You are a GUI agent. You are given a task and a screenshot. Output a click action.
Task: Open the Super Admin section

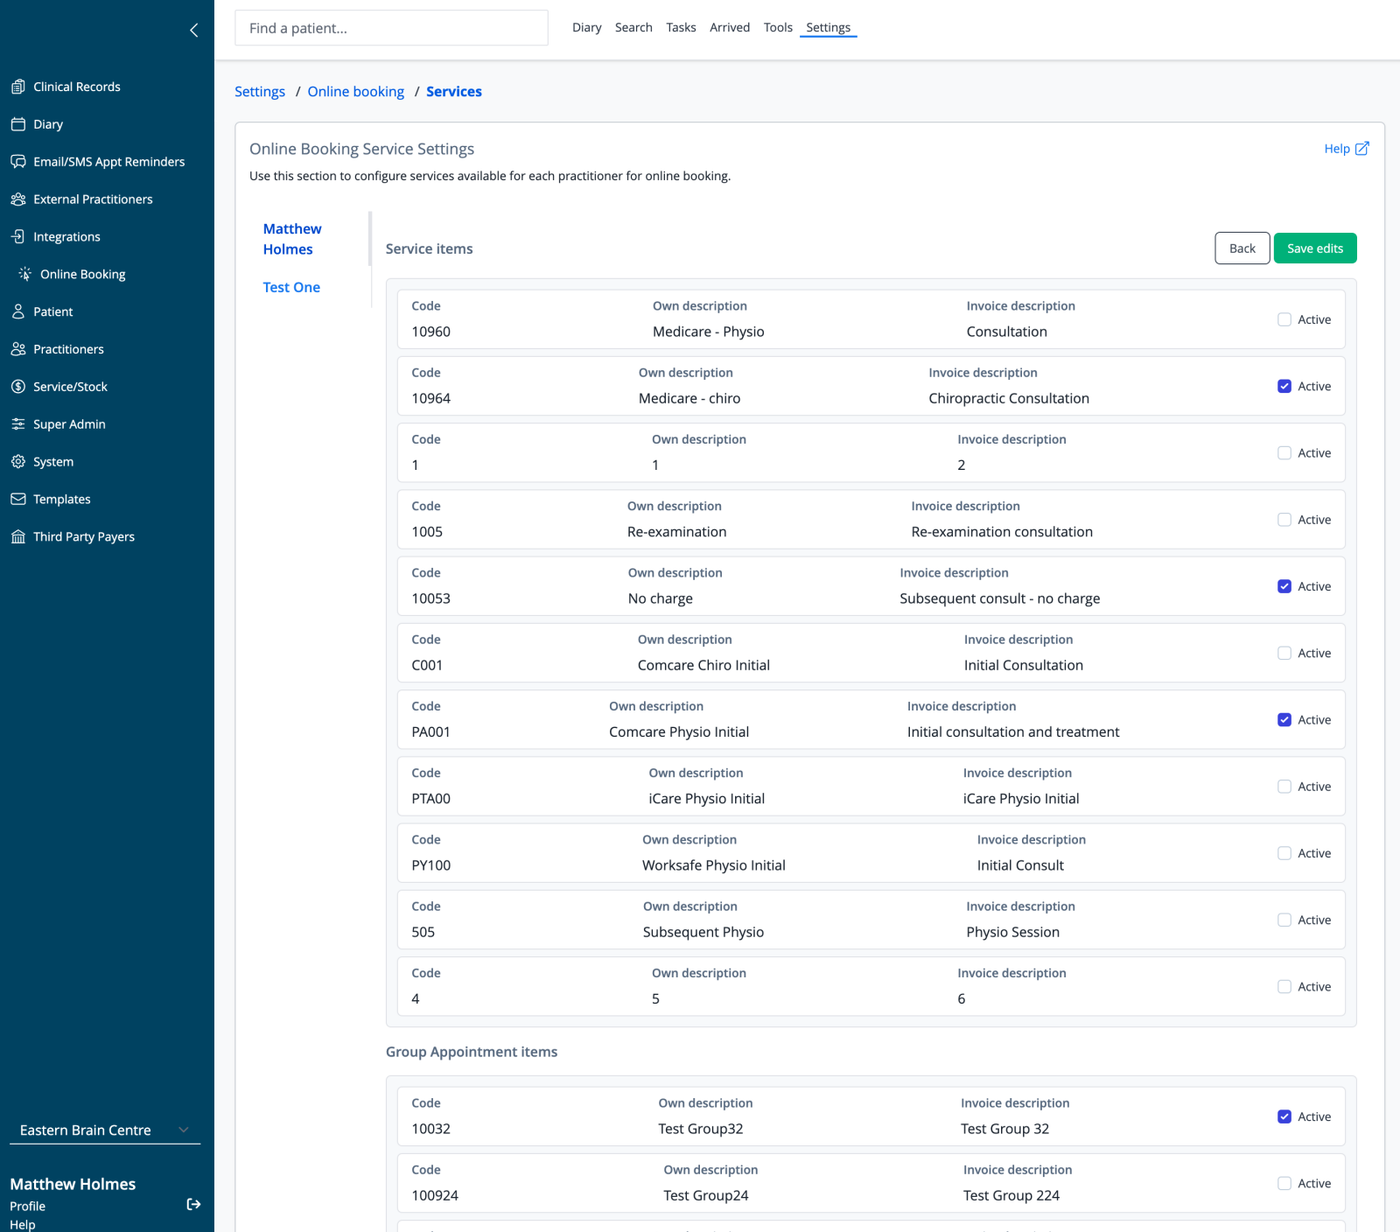(x=69, y=424)
